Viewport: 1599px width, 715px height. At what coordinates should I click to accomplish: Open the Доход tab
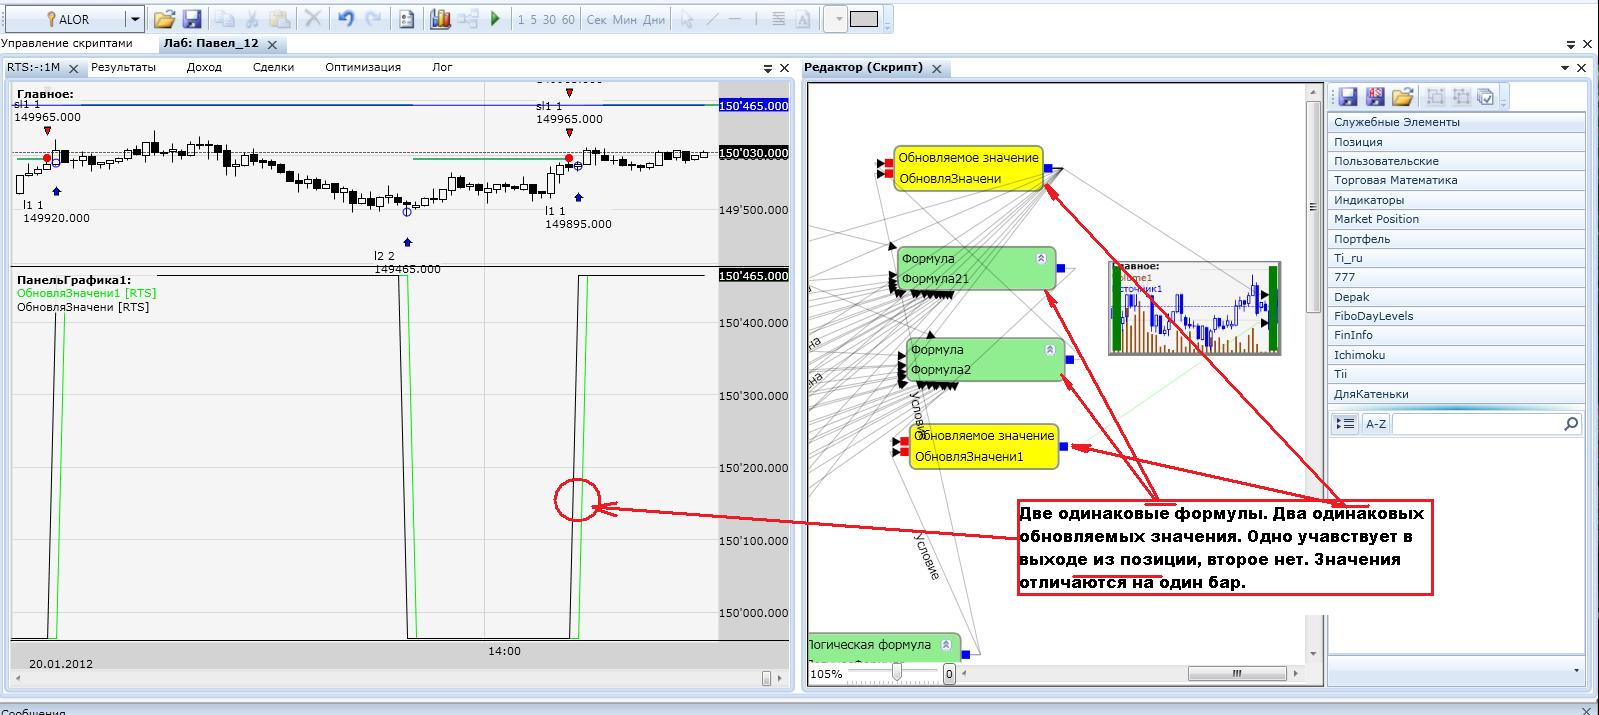(x=204, y=67)
